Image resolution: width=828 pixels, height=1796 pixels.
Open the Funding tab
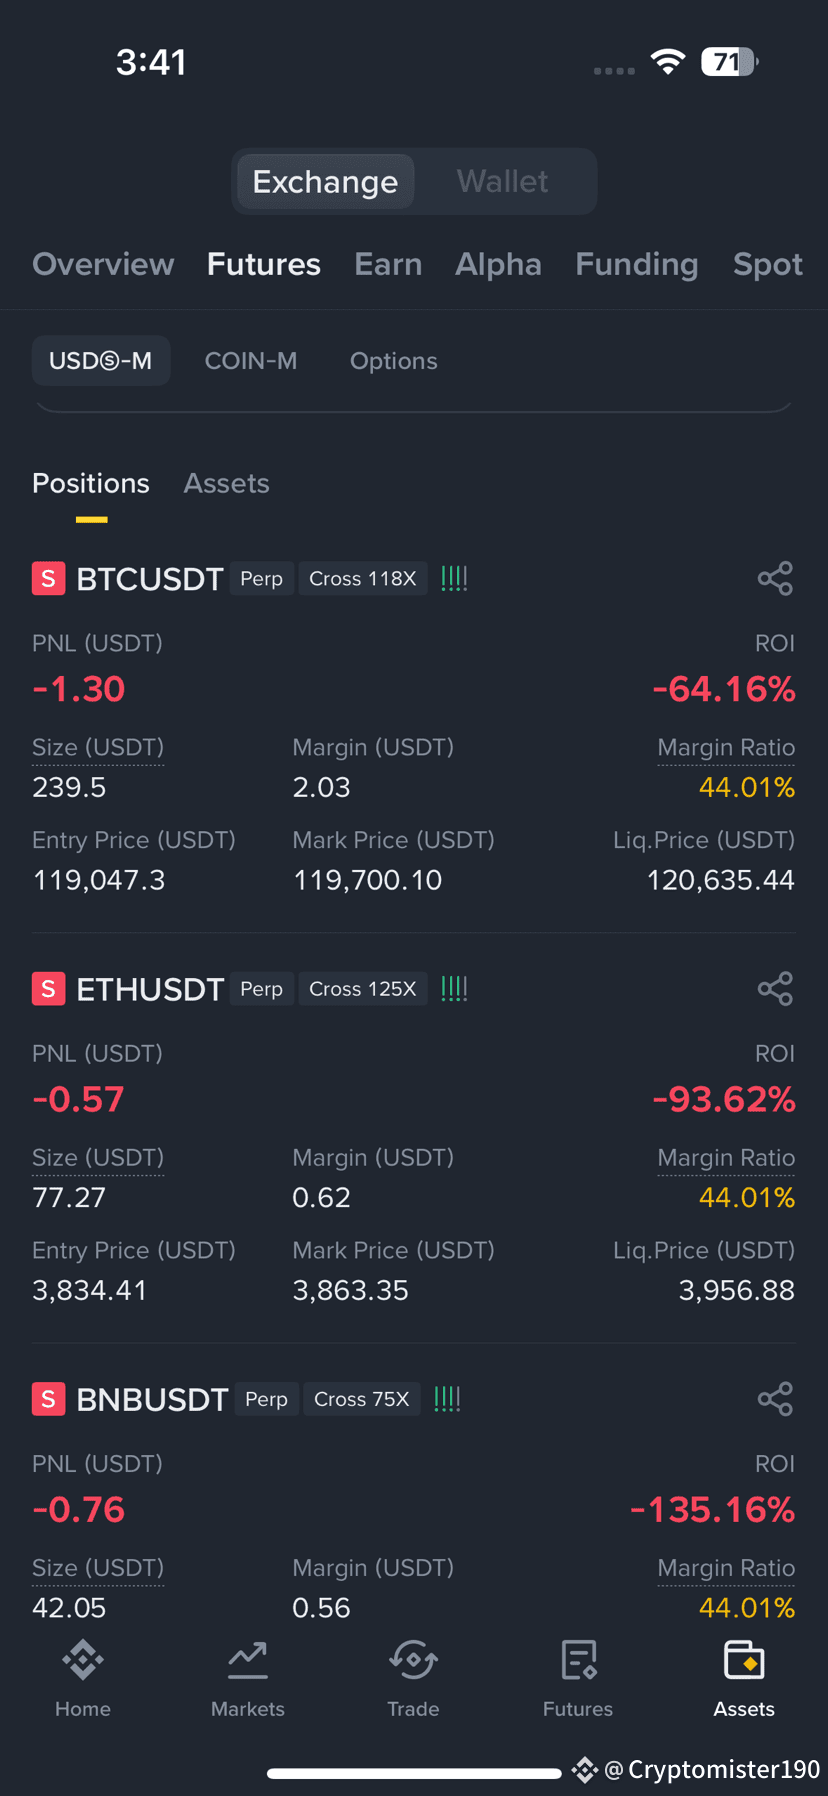[x=637, y=264]
